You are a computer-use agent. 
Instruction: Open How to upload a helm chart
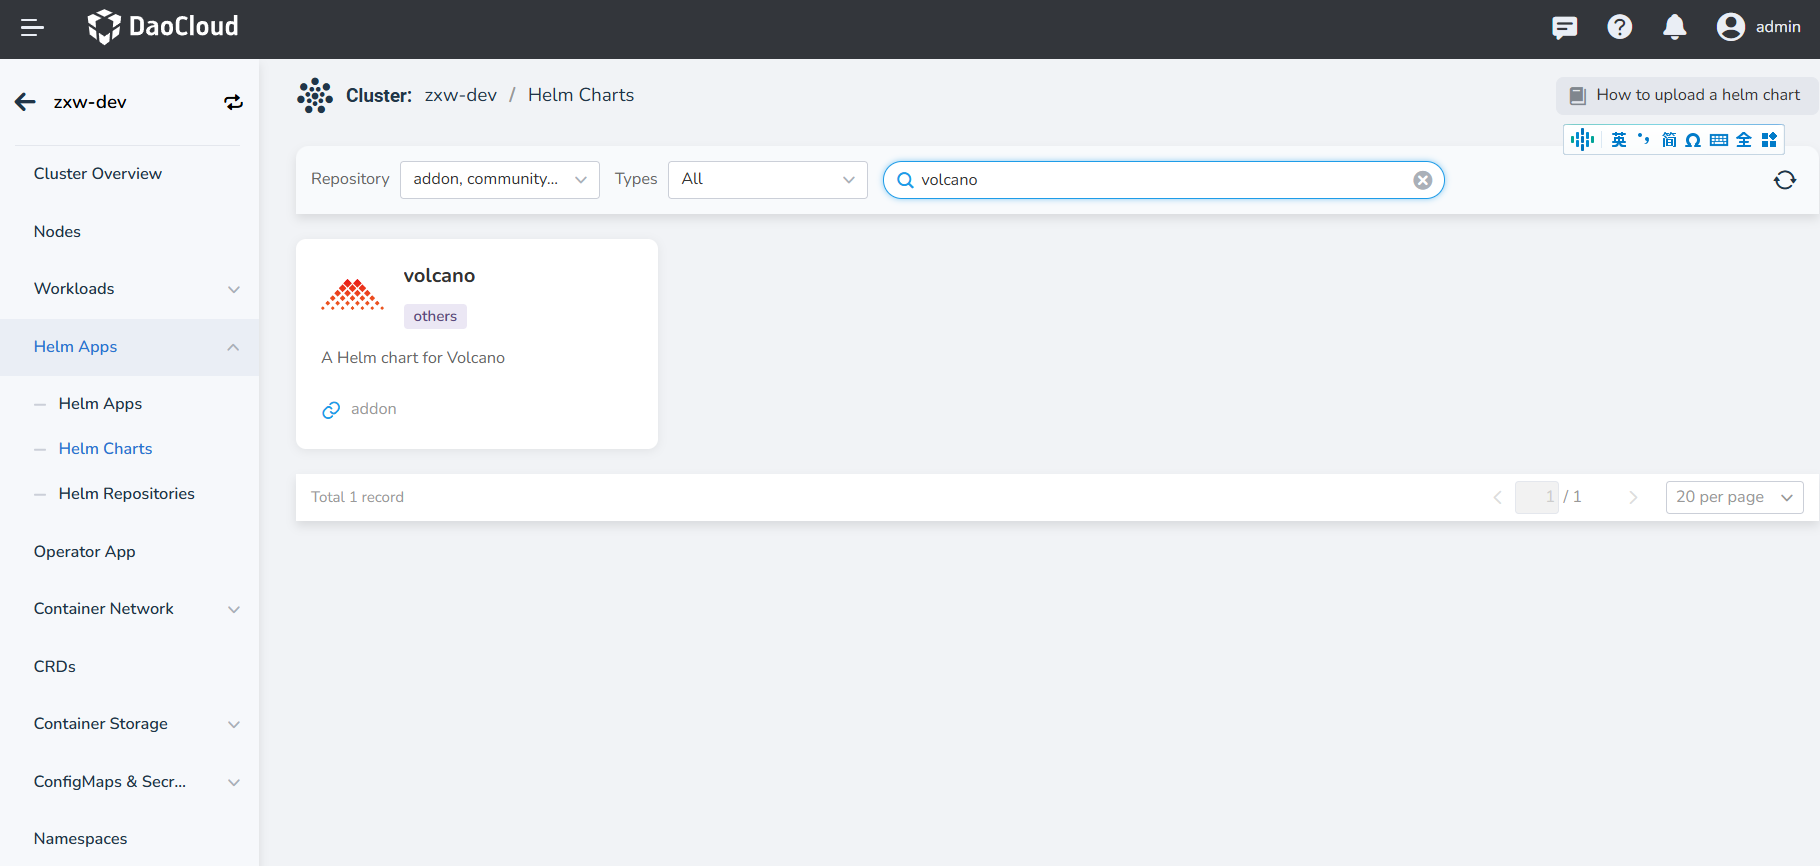(1686, 95)
